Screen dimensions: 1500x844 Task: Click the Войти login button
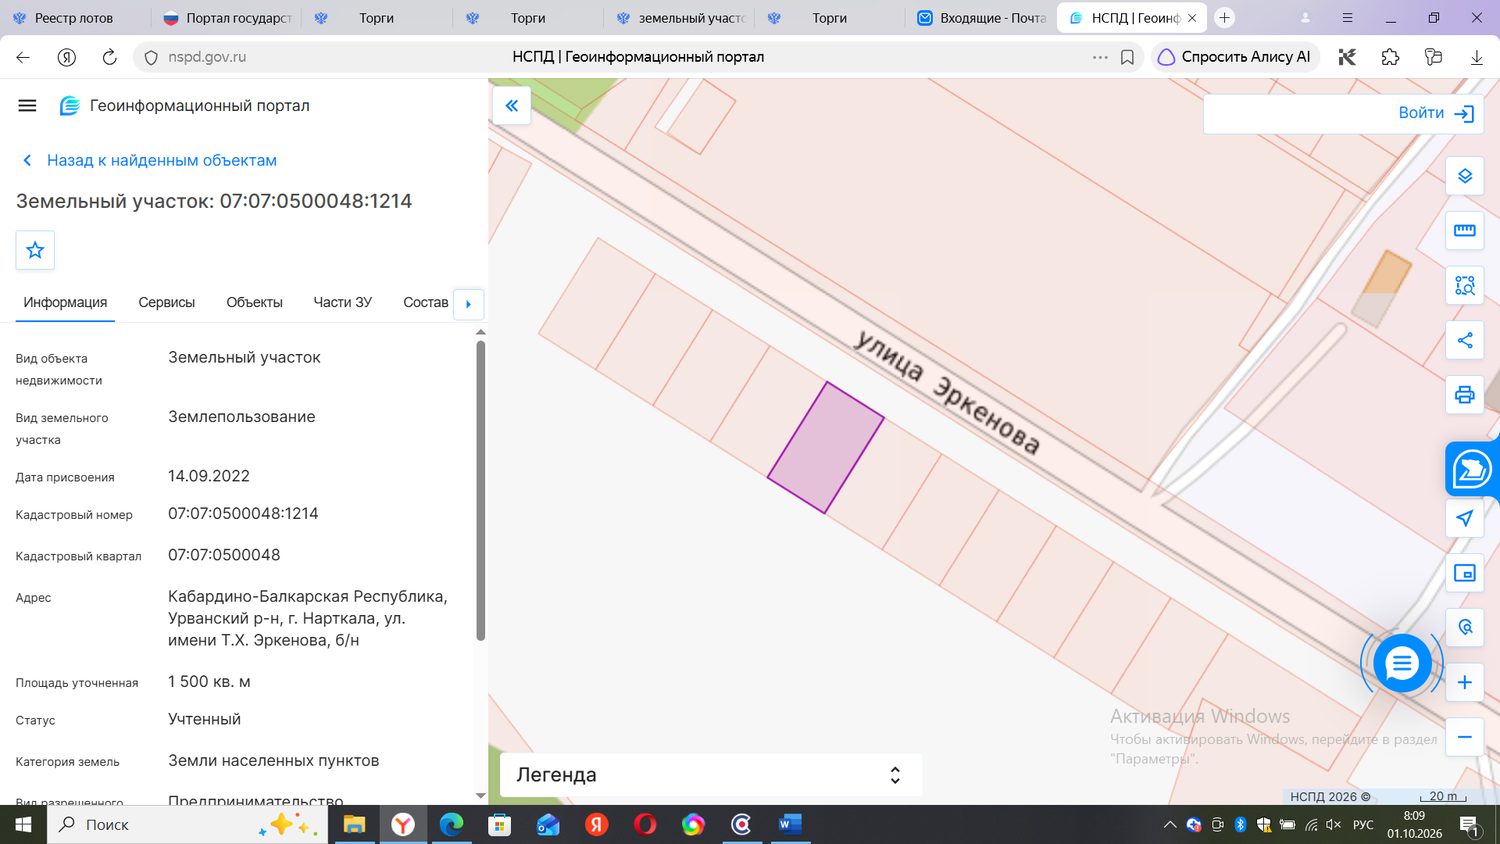1435,113
